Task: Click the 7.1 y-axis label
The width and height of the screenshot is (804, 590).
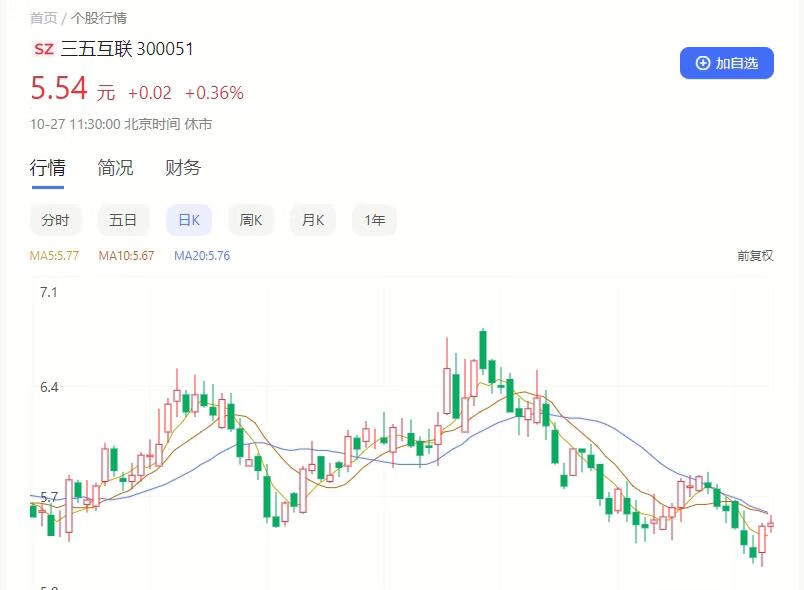Action: (49, 293)
